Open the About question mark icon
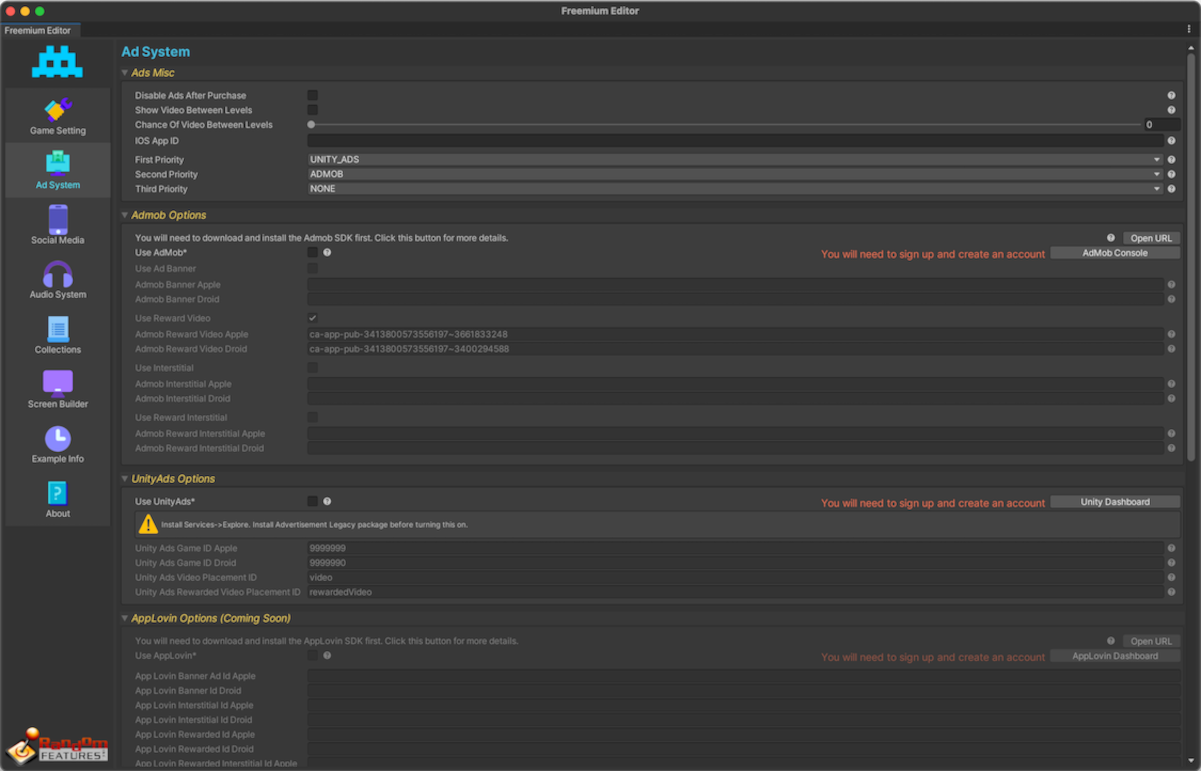1201x771 pixels. 57,493
